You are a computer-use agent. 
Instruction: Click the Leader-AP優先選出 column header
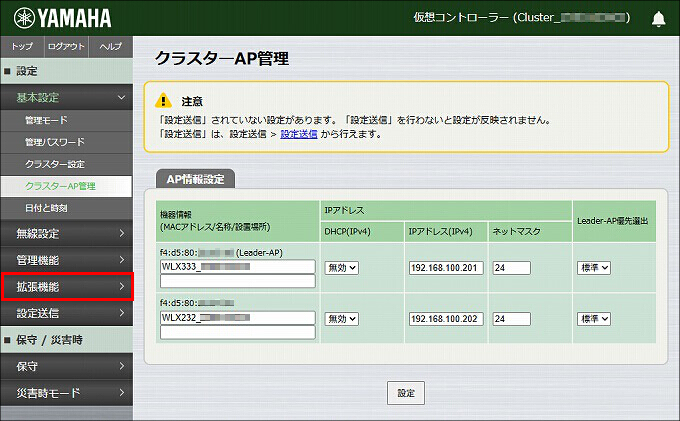tap(612, 221)
